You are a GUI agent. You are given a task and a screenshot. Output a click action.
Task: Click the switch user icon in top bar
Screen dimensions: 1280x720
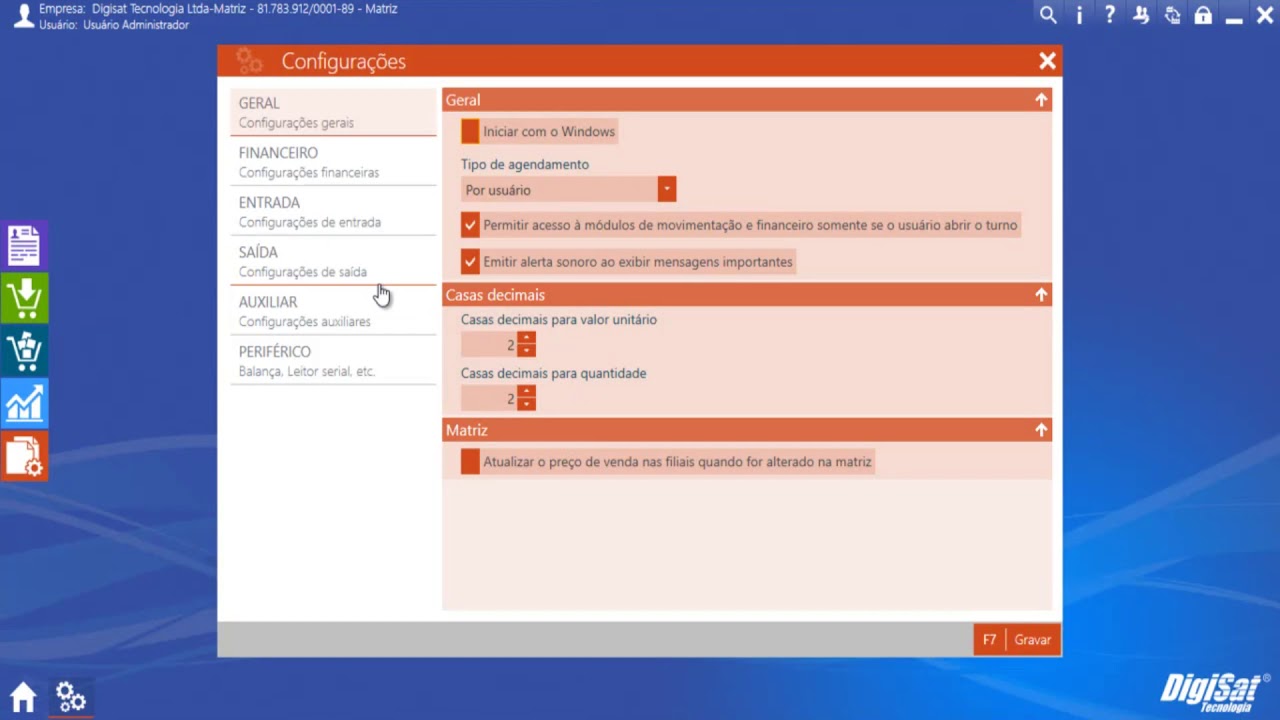pos(1141,15)
